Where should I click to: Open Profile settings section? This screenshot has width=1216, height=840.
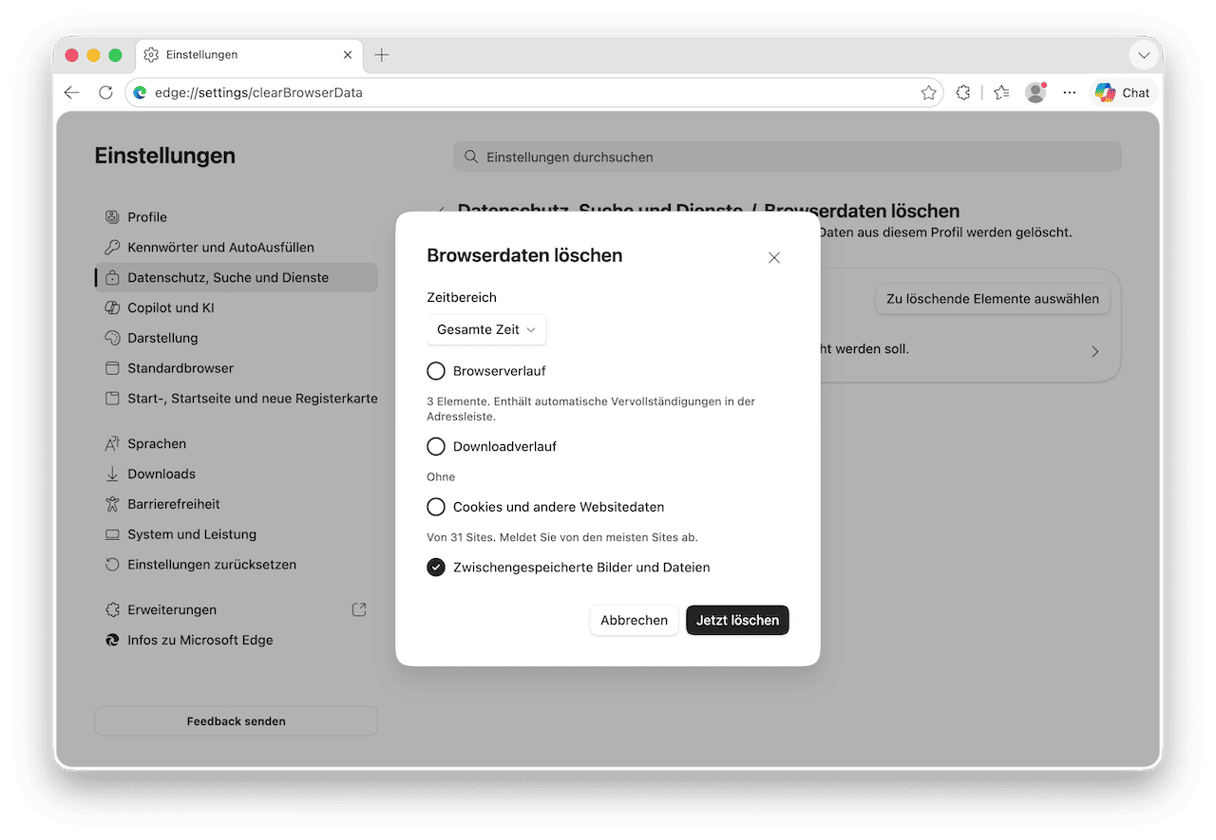click(x=236, y=217)
